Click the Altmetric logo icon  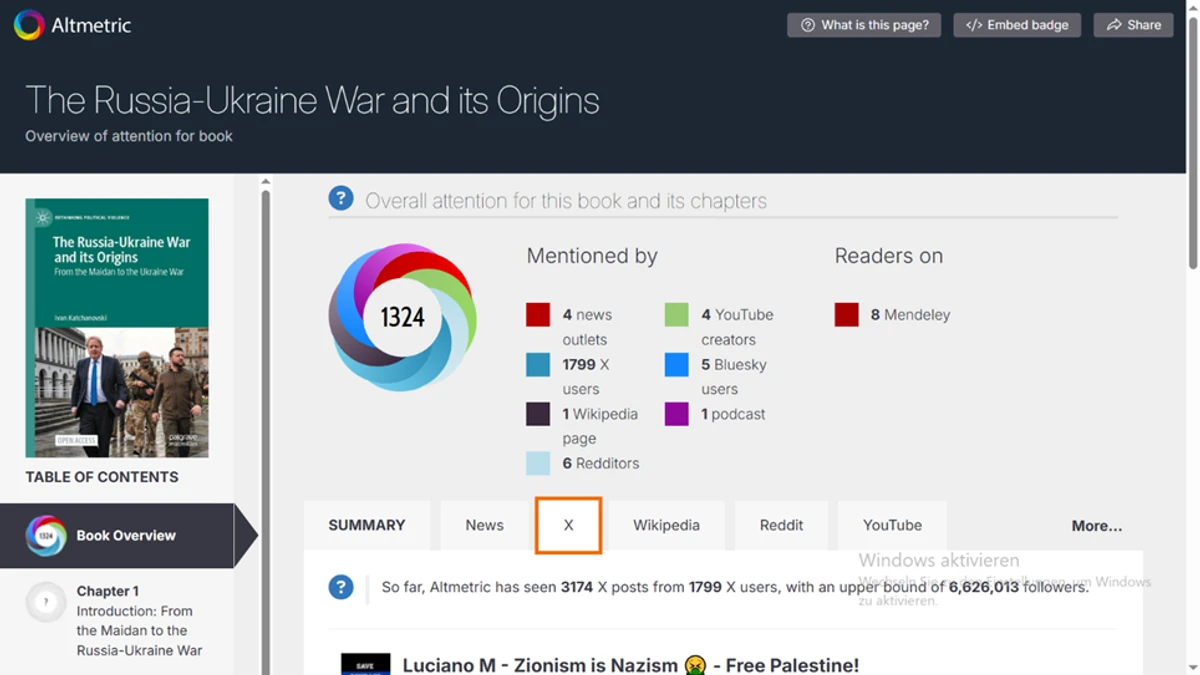pyautogui.click(x=29, y=25)
